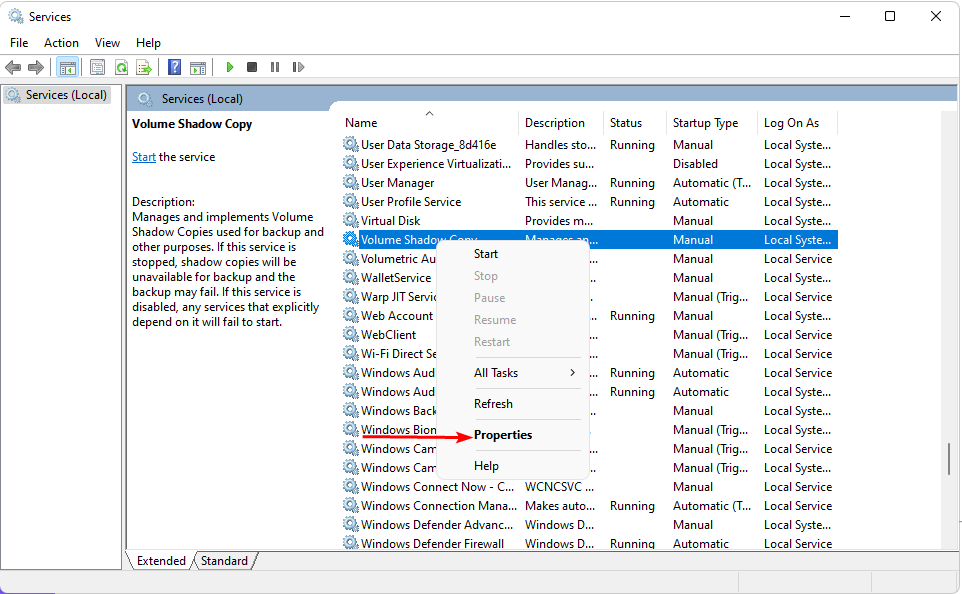Click WCNCSVC description cell
The image size is (962, 594).
point(560,487)
